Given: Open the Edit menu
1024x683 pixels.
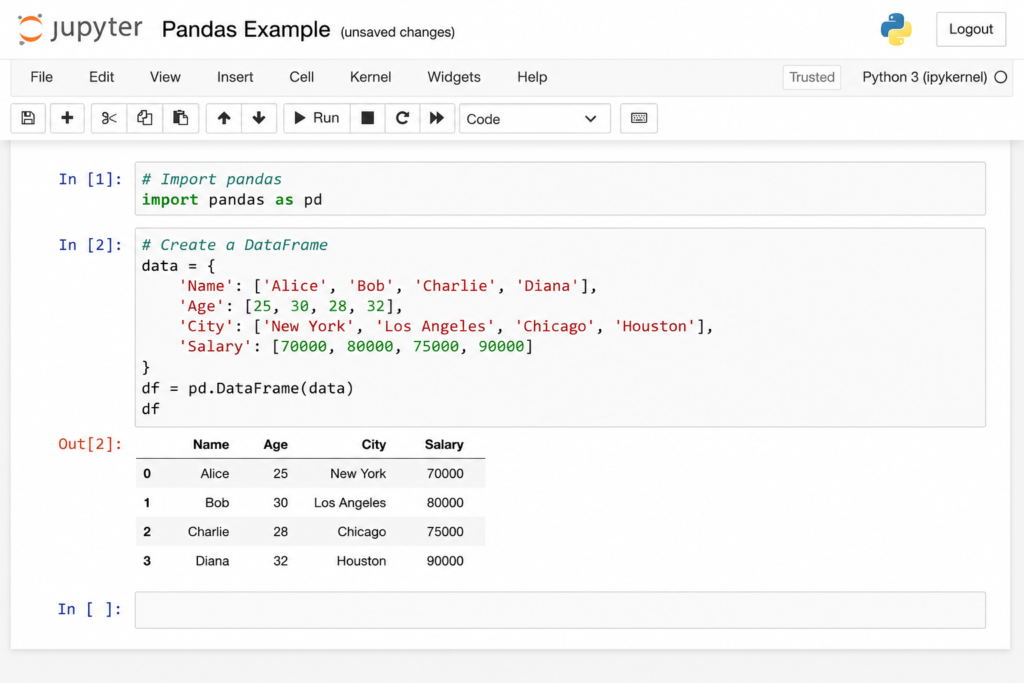Looking at the screenshot, I should pyautogui.click(x=101, y=77).
